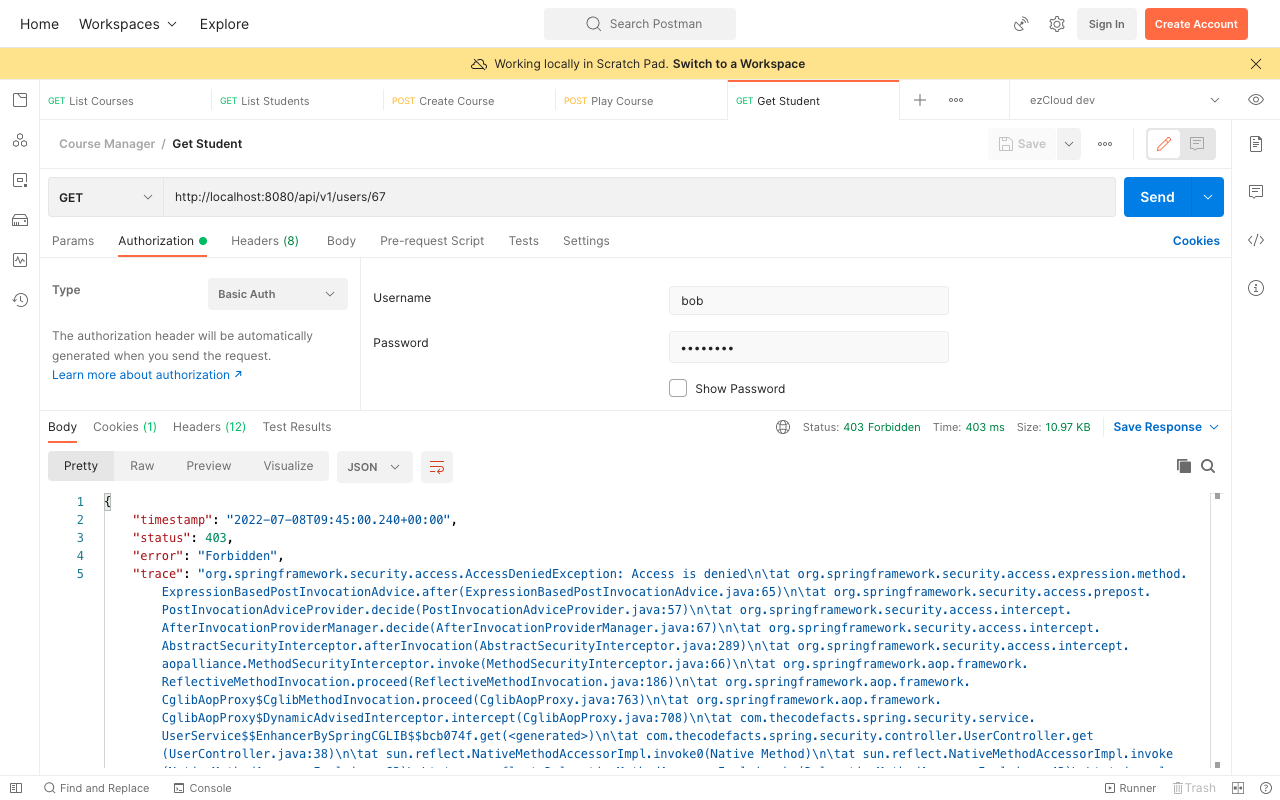Switch to comment mode icon
Image resolution: width=1280 pixels, height=800 pixels.
(1197, 144)
